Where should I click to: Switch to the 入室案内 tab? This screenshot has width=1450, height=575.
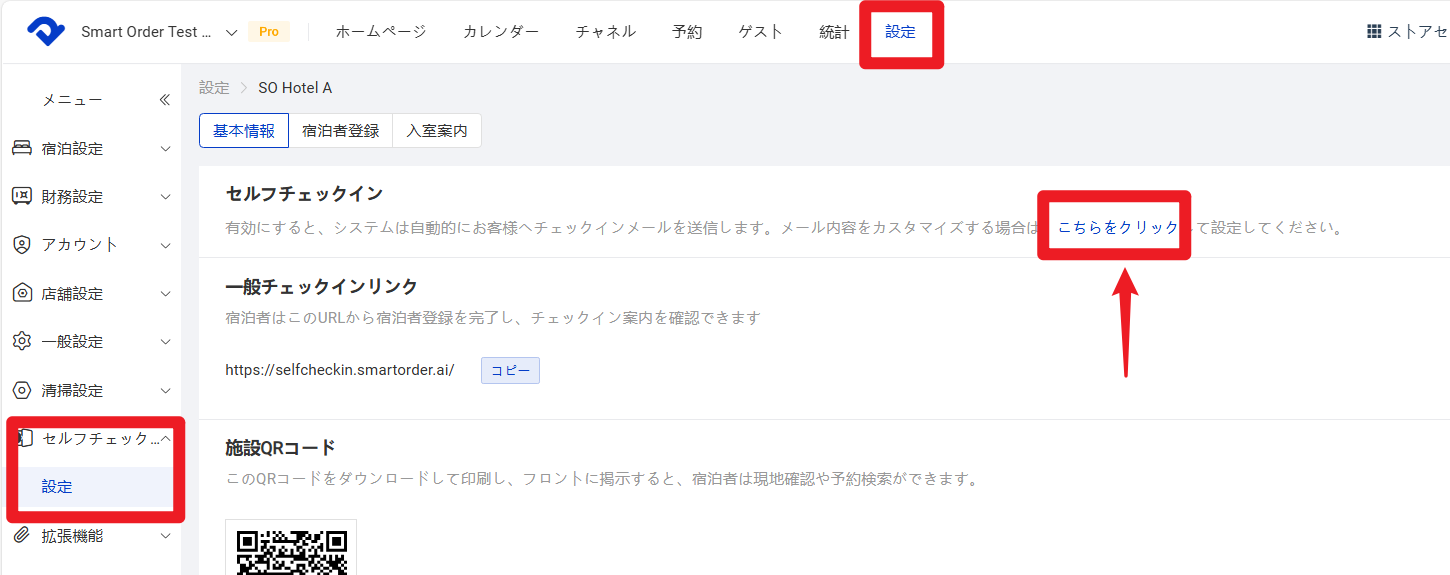pyautogui.click(x=436, y=131)
